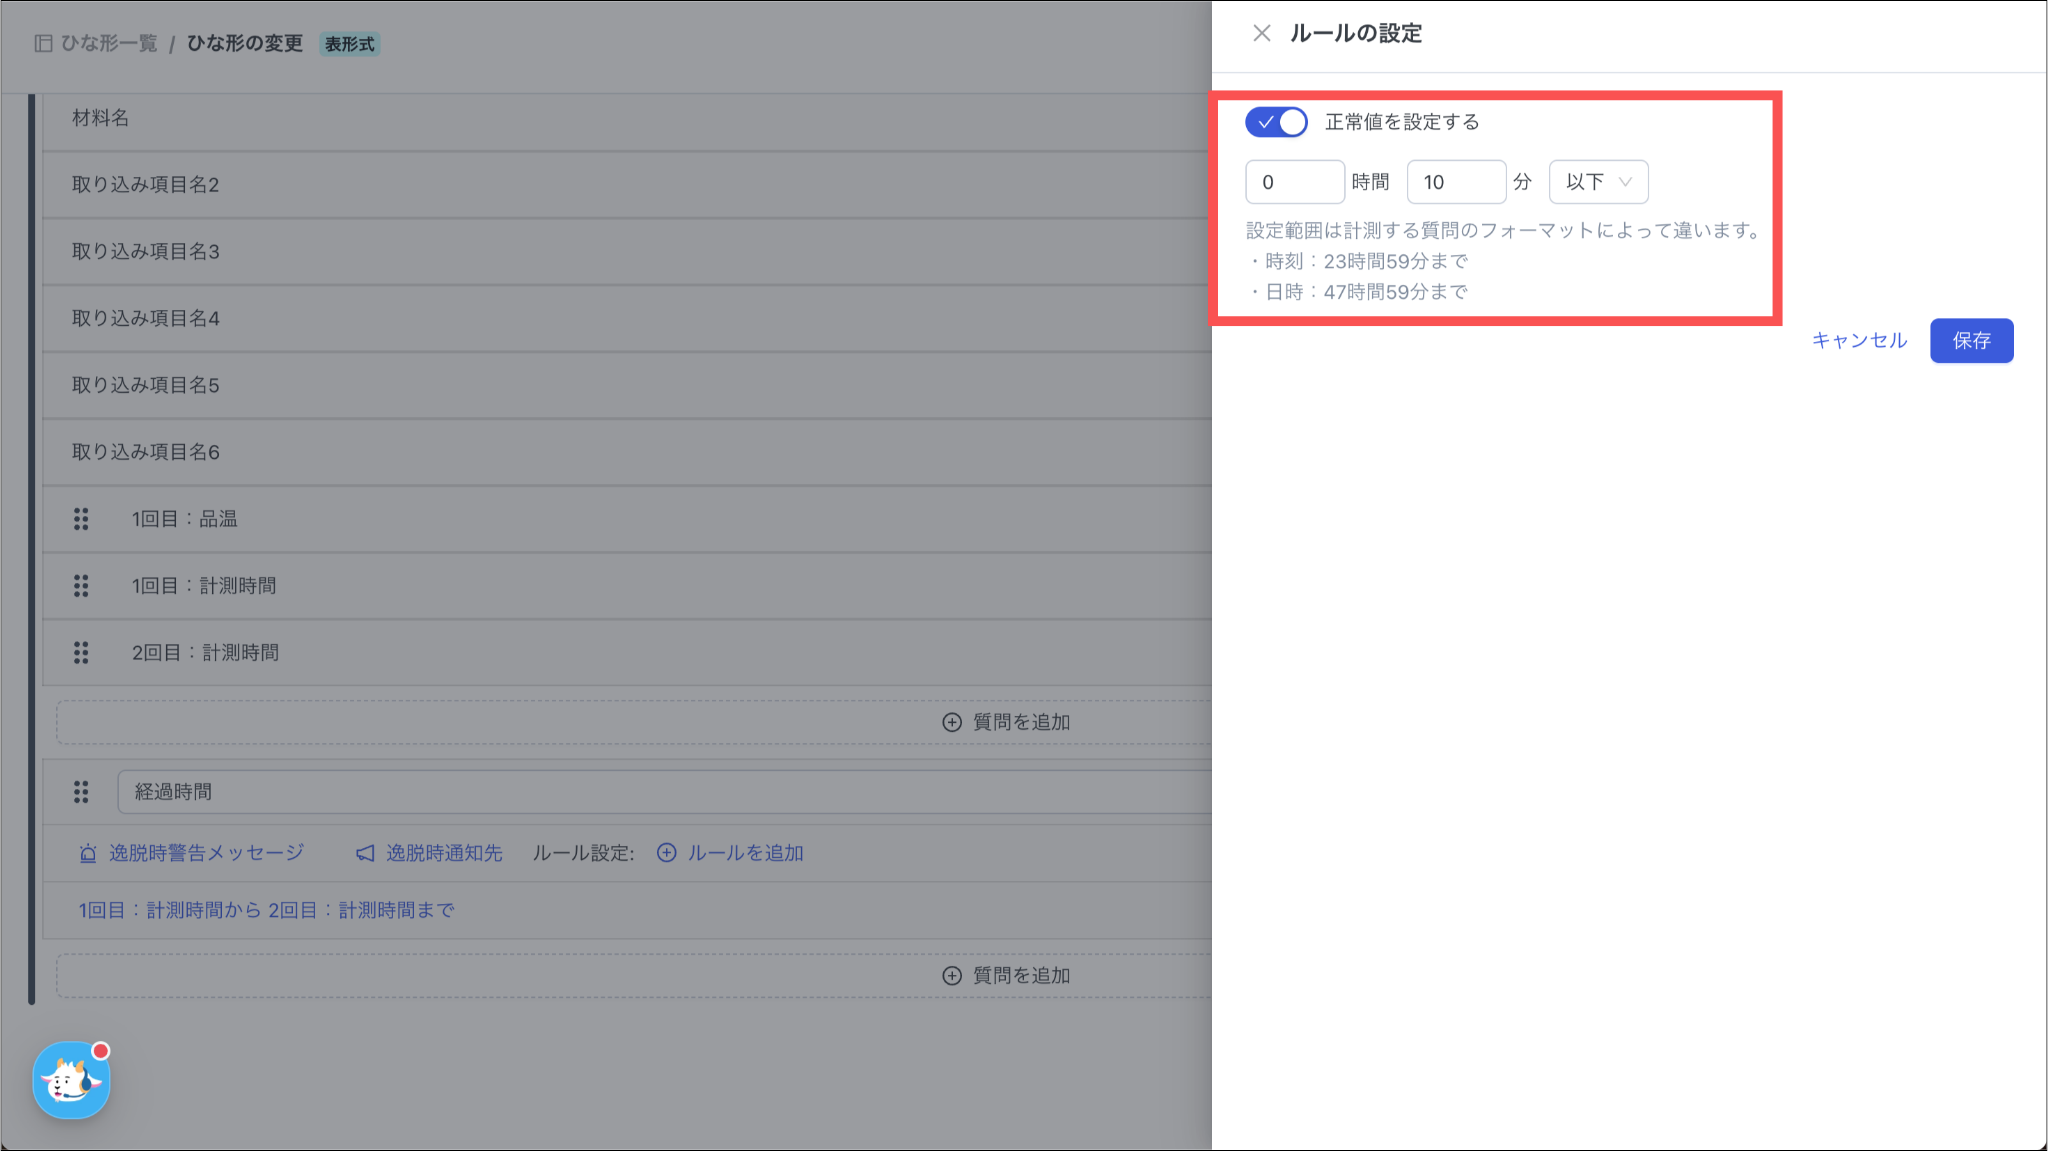Click the megaphone icon for 逸脱時通知先
Viewport: 2048px width, 1151px height.
pos(365,853)
